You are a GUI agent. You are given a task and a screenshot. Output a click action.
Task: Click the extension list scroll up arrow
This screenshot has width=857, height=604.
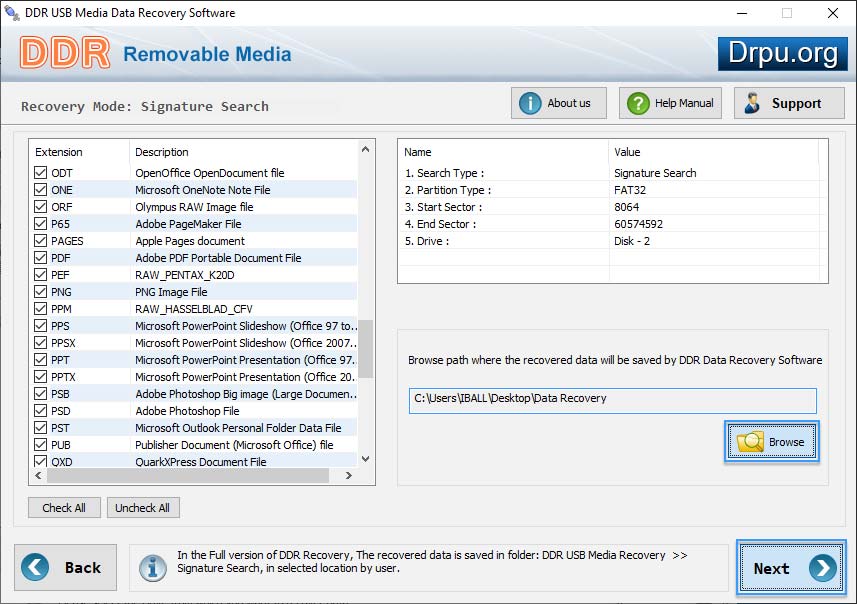(x=366, y=149)
